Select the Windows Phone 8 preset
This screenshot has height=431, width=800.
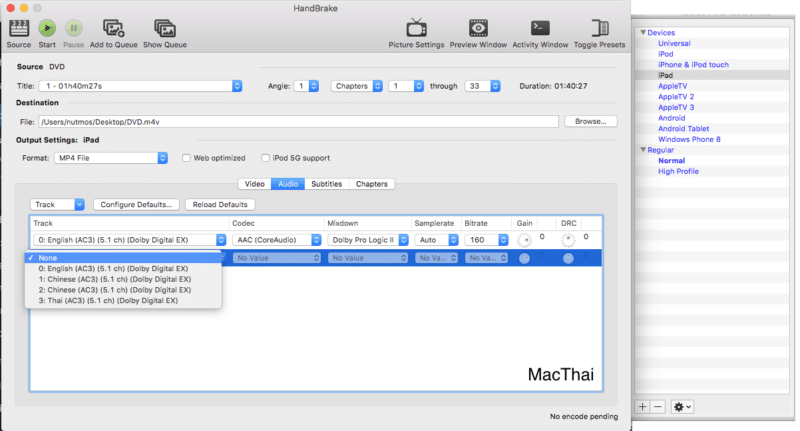coord(689,139)
